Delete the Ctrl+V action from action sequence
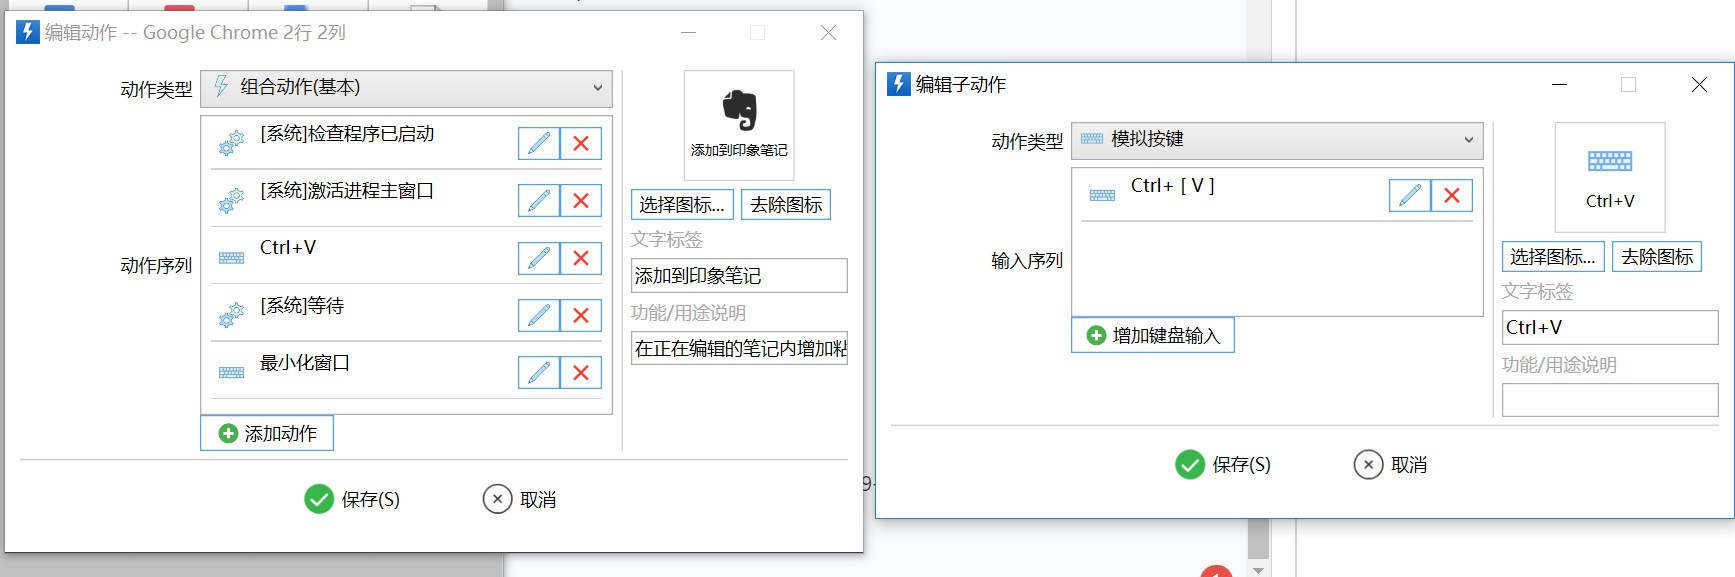This screenshot has width=1735, height=577. 581,258
